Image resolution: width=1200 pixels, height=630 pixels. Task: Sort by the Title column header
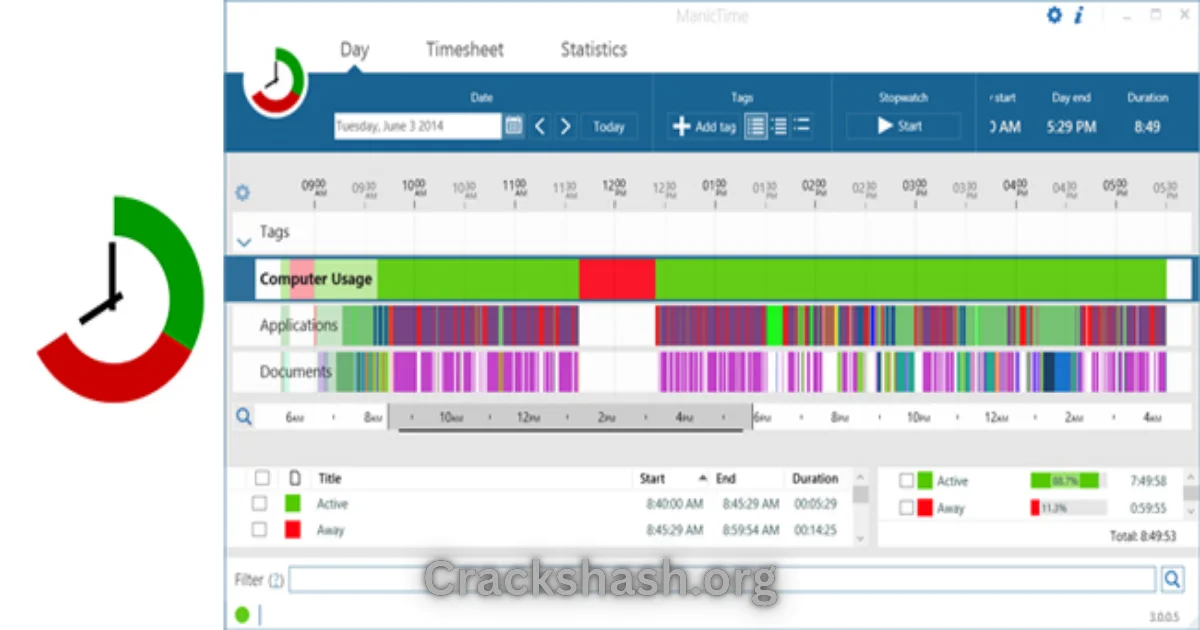329,479
